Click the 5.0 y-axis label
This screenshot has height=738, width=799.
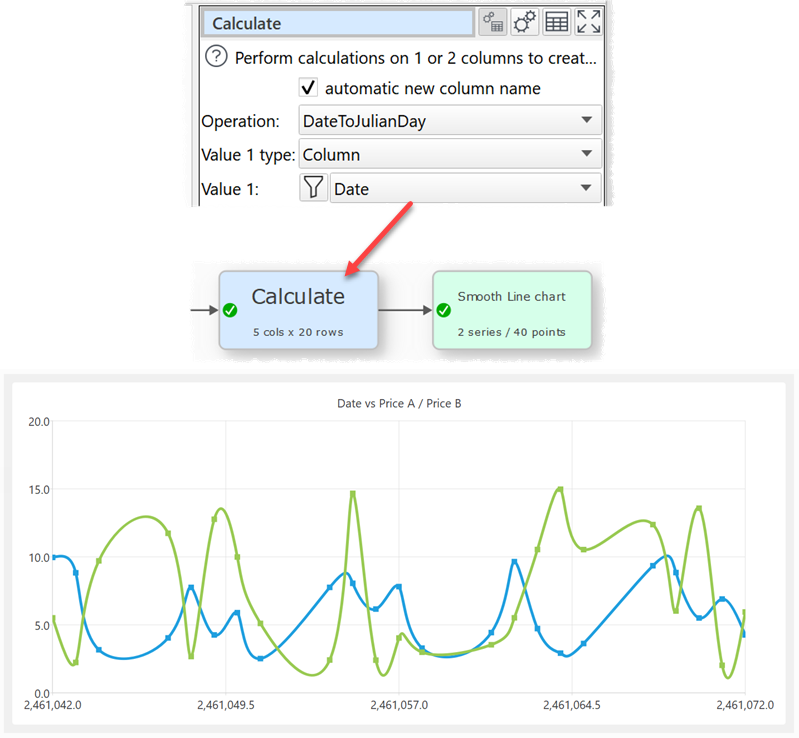(x=42, y=626)
